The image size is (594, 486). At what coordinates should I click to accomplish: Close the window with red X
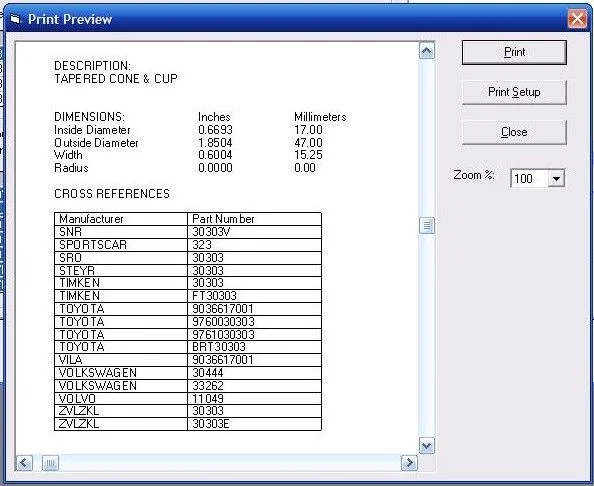pyautogui.click(x=577, y=19)
